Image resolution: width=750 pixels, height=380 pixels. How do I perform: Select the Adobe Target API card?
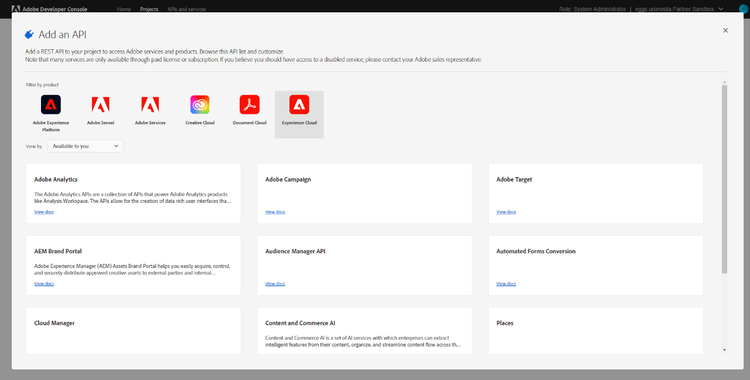click(596, 193)
